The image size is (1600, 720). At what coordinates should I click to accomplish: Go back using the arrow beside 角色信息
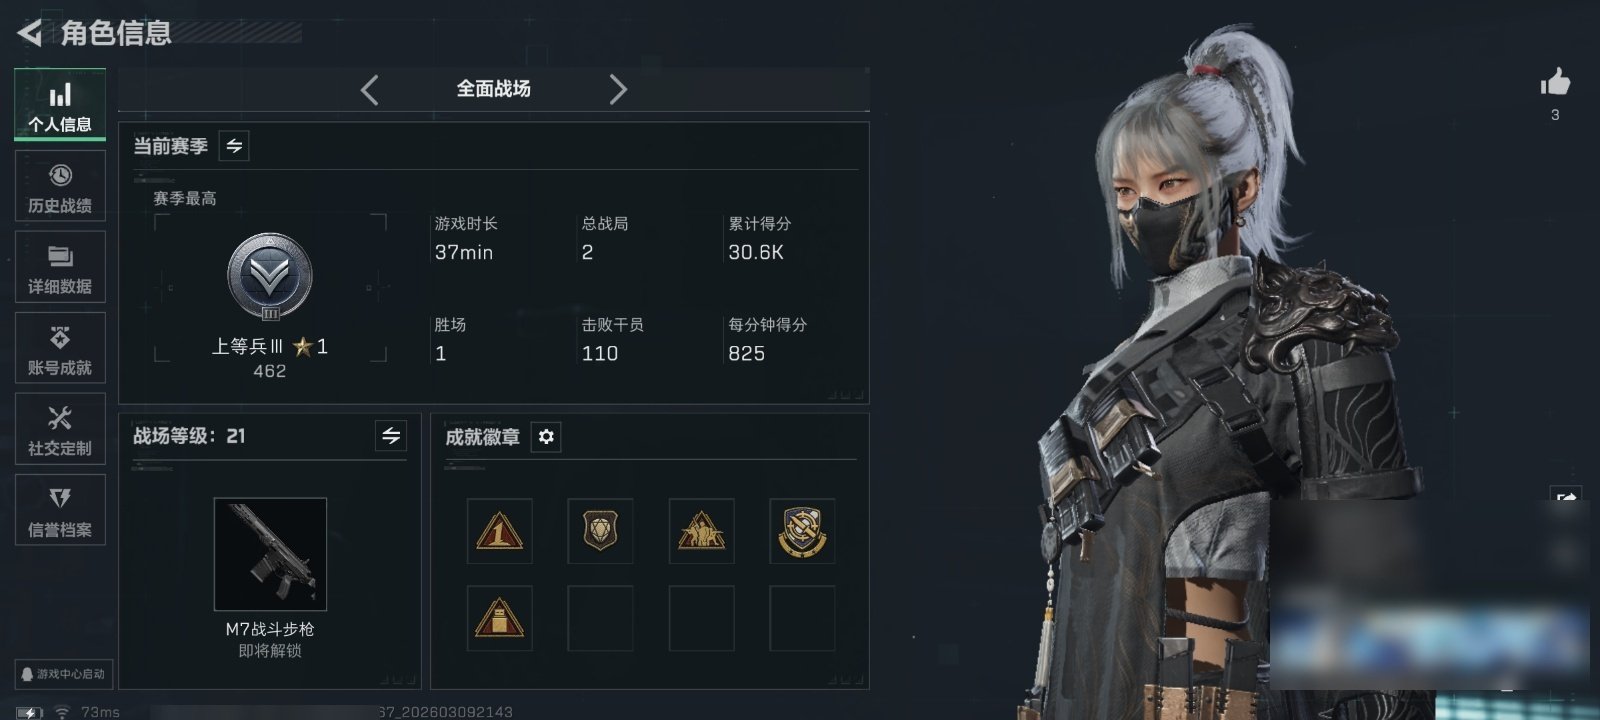pyautogui.click(x=29, y=33)
